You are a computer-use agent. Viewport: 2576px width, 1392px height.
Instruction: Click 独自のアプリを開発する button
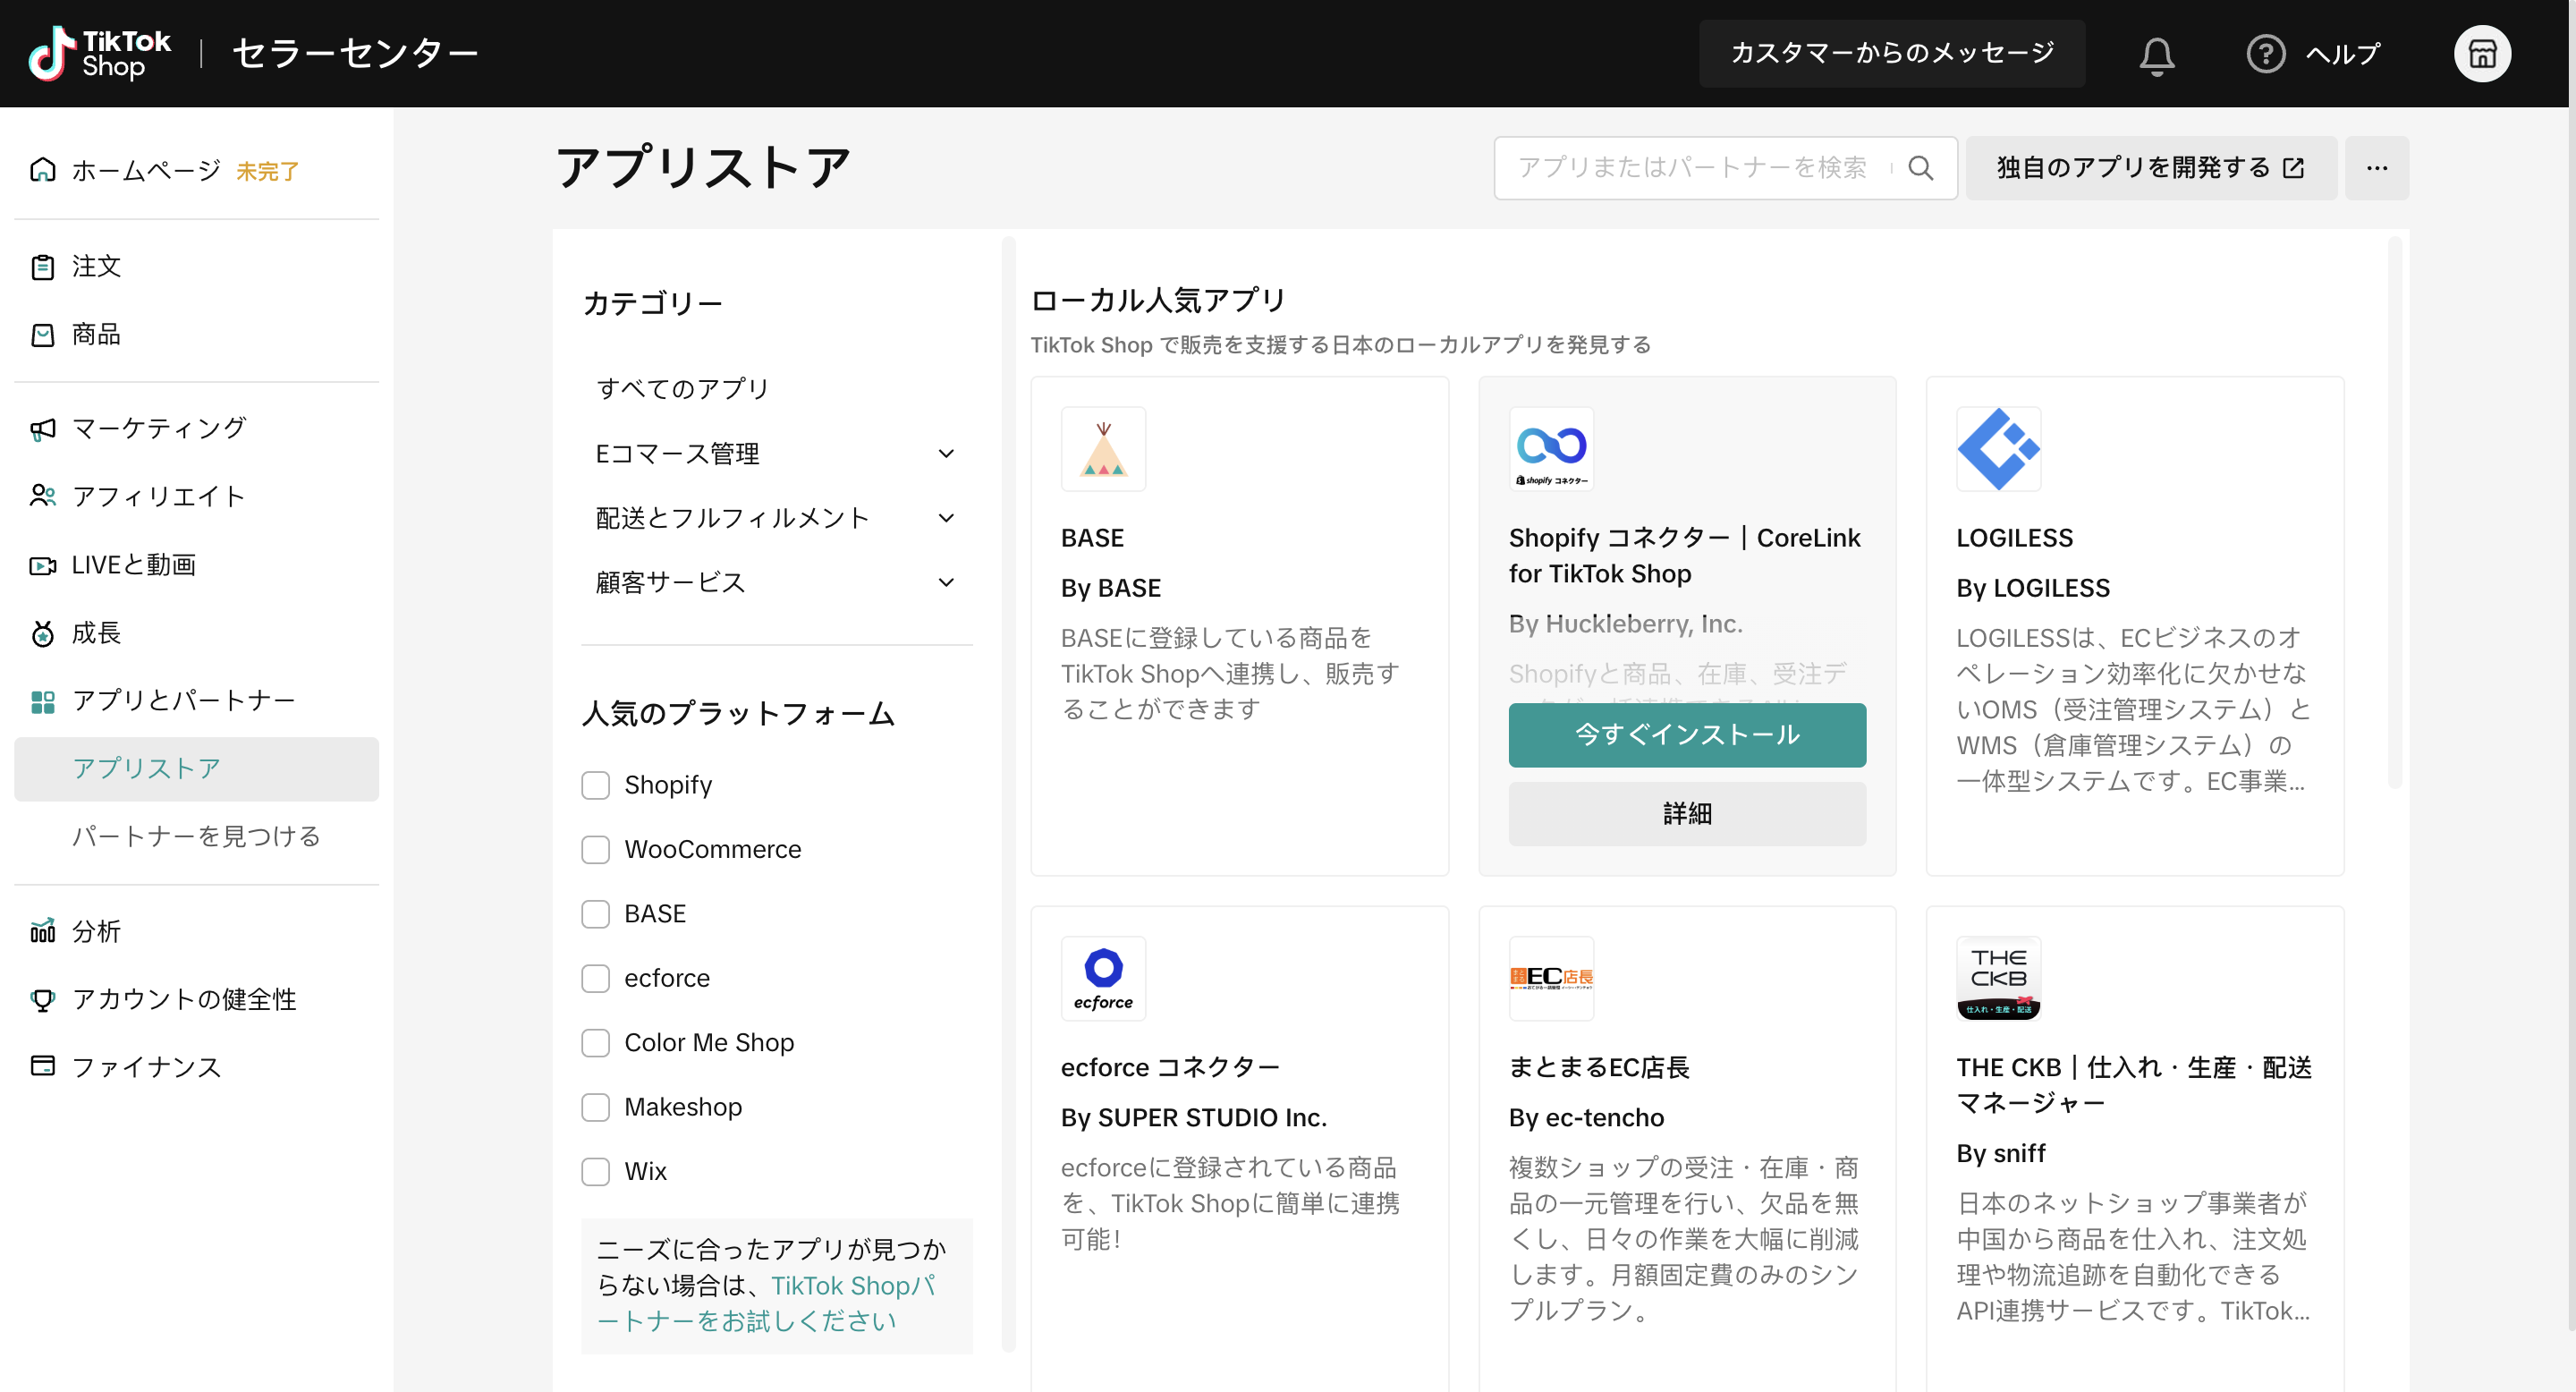click(x=2151, y=168)
